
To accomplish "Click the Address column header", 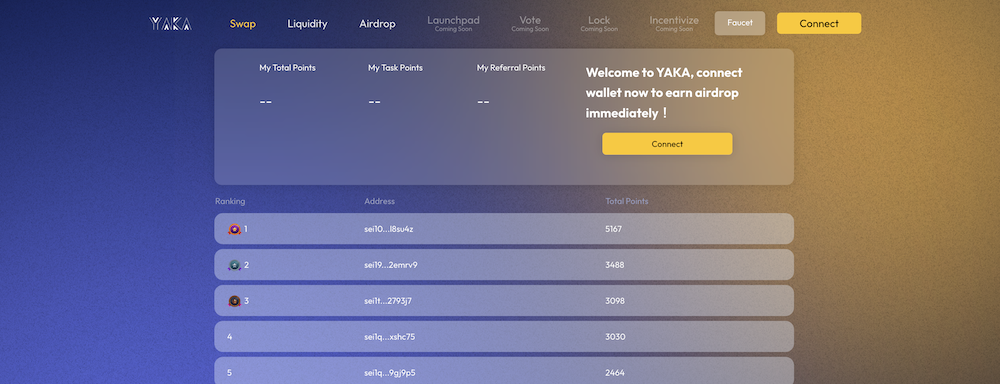I will (x=379, y=202).
